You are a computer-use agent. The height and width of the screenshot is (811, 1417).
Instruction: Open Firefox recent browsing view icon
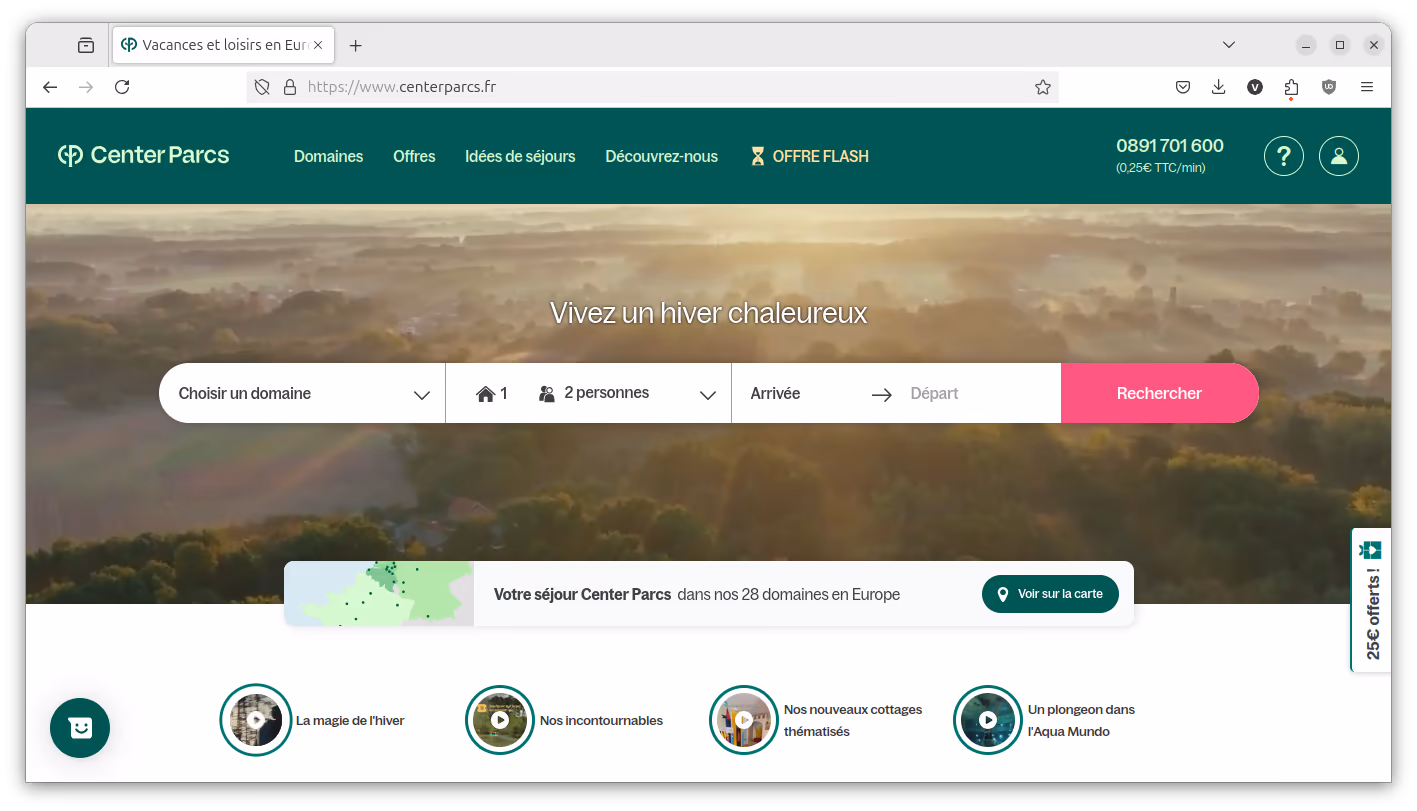86,45
